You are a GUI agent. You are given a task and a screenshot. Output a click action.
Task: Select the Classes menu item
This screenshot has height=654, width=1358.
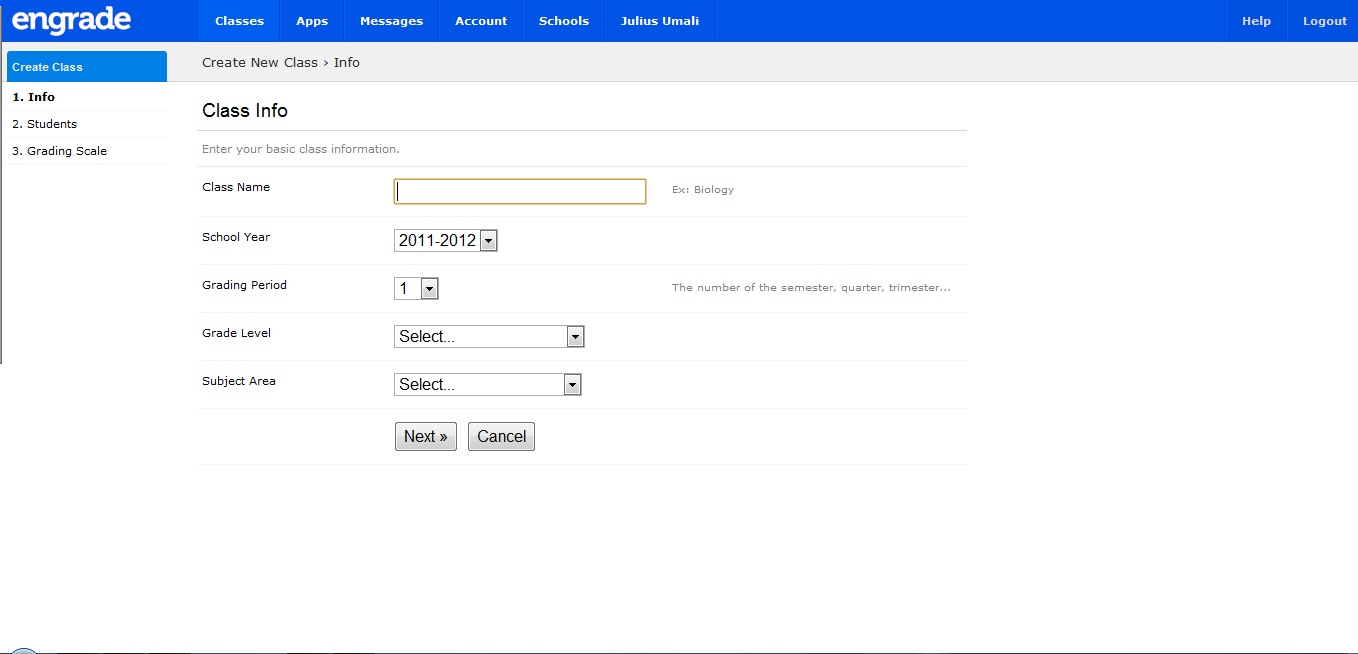coord(238,20)
